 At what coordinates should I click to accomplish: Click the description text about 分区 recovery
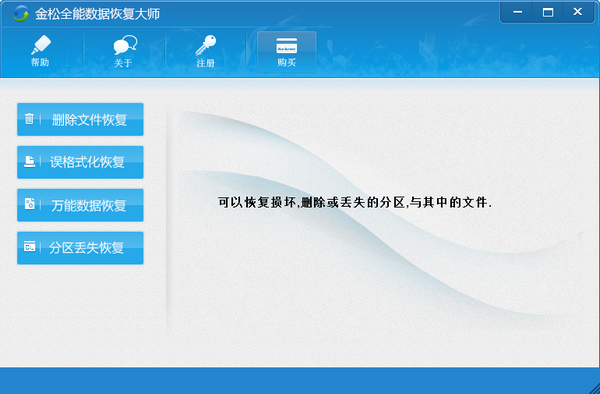(x=355, y=202)
